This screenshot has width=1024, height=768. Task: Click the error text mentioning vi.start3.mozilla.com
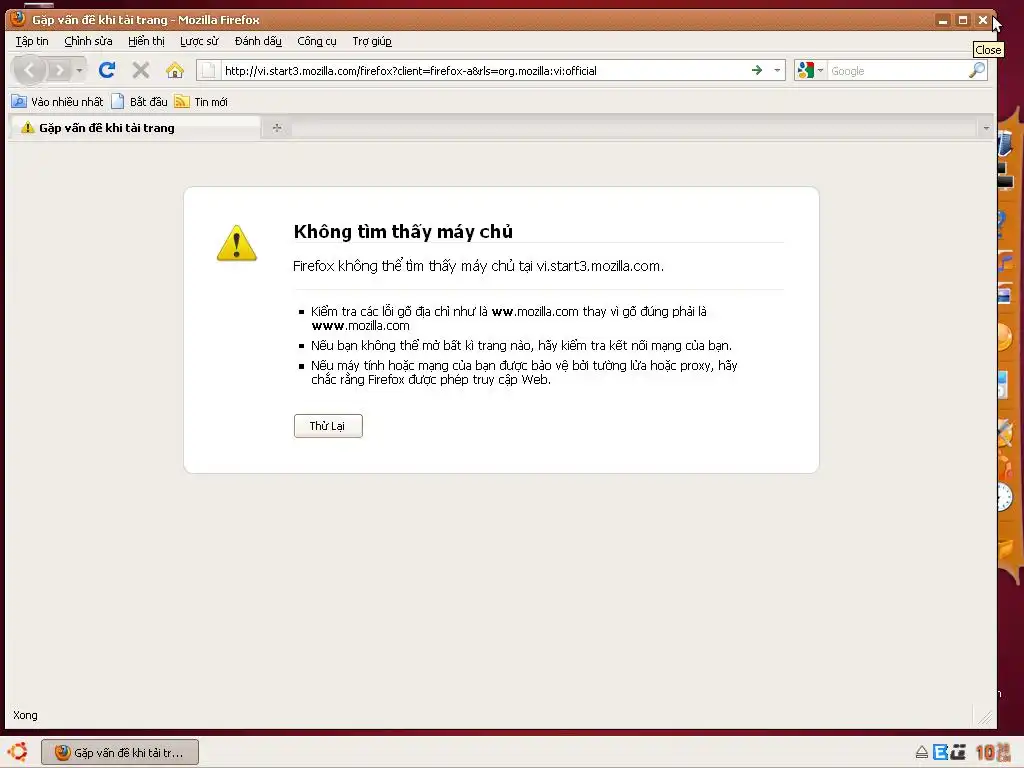coord(478,266)
